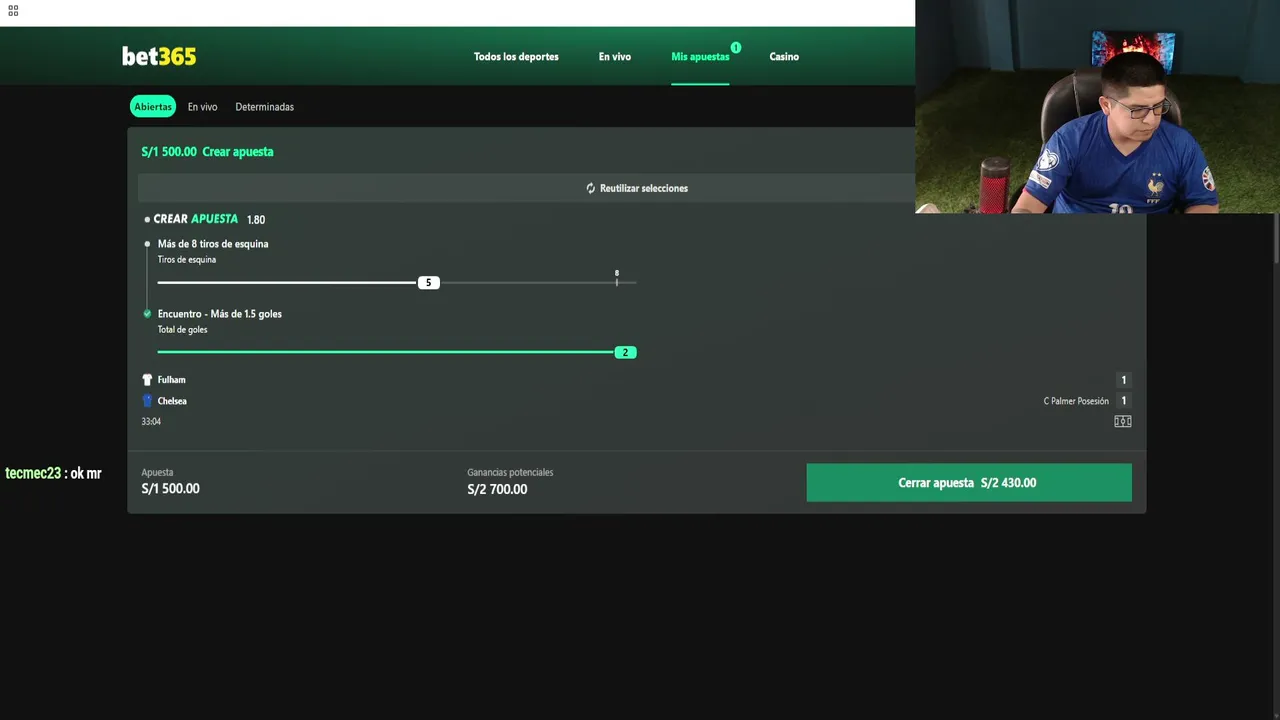
Task: Click the C Palmer Posesión label
Action: point(1076,401)
